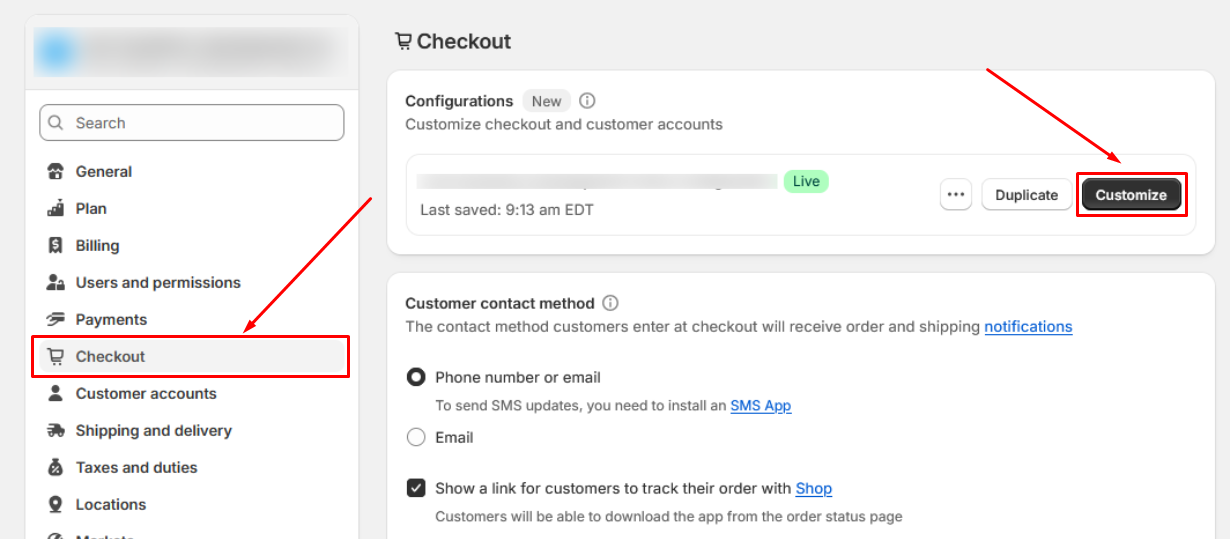Click the Shipping and delivery truck icon
Viewport: 1230px width, 539px height.
[x=56, y=430]
